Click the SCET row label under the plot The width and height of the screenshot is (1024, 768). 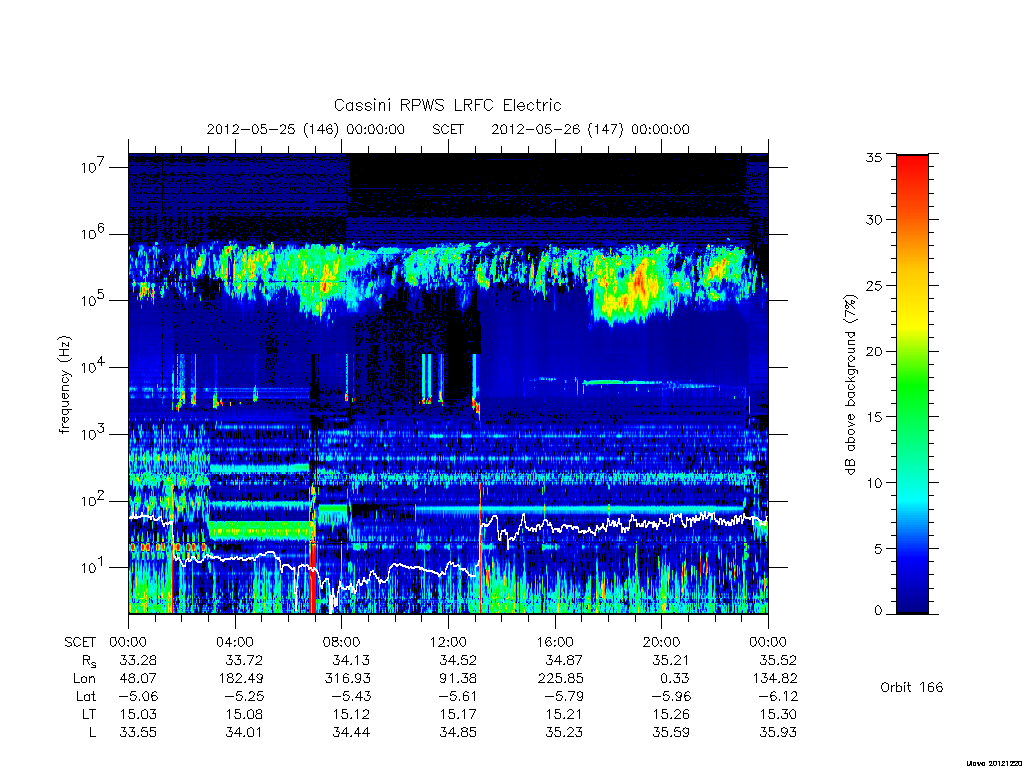point(80,643)
